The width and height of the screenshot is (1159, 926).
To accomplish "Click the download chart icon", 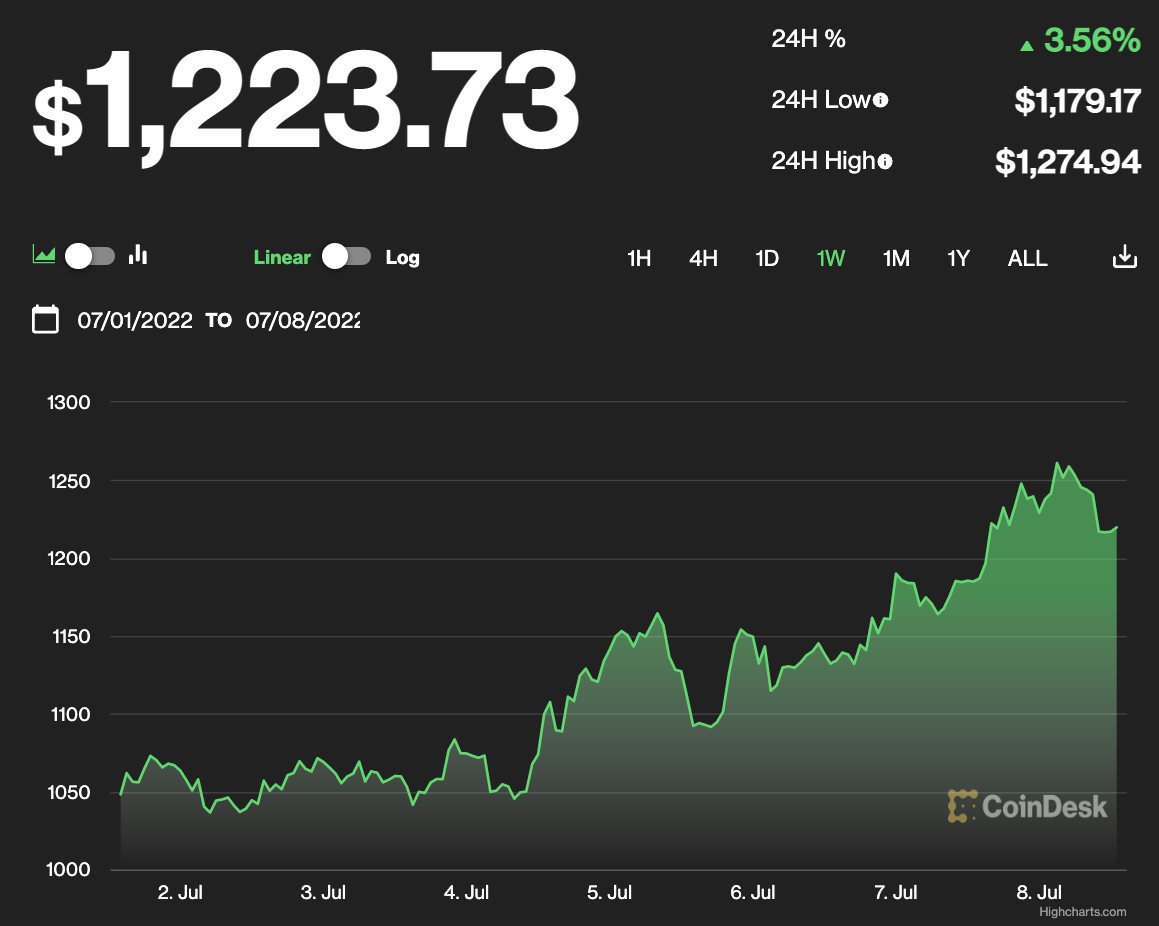I will point(1125,257).
